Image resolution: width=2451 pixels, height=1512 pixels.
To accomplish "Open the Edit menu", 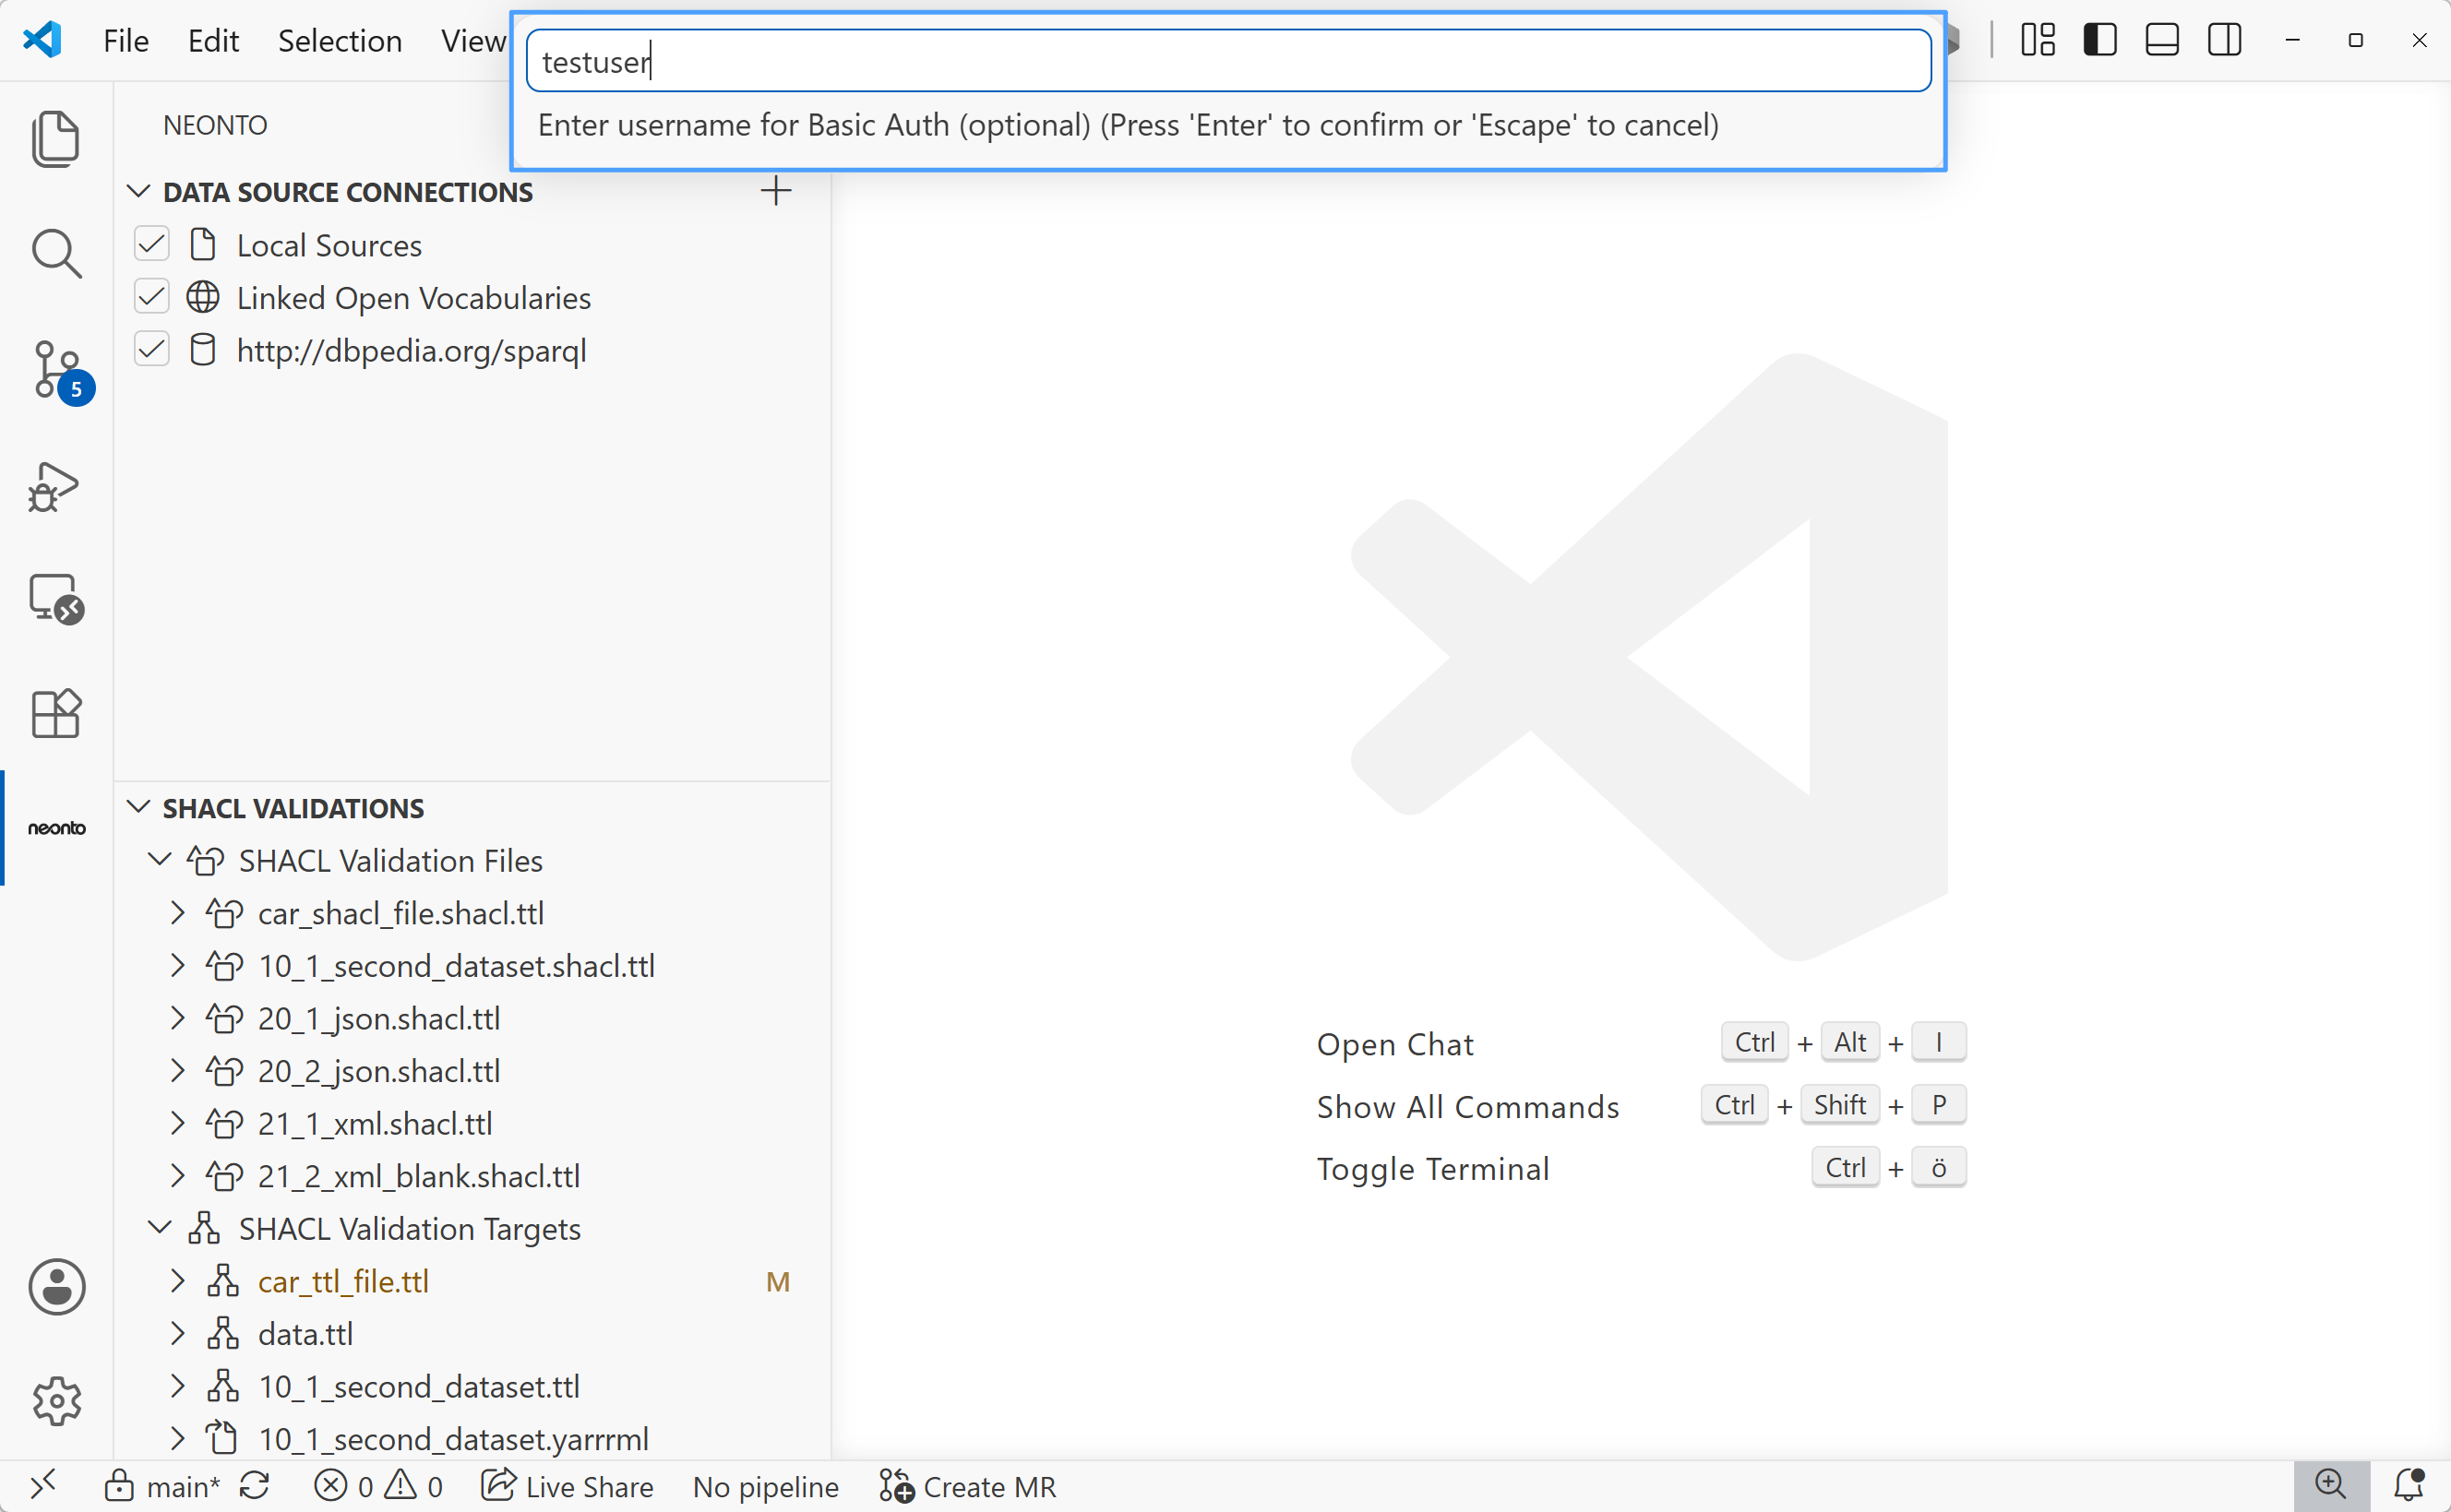I will click(213, 41).
